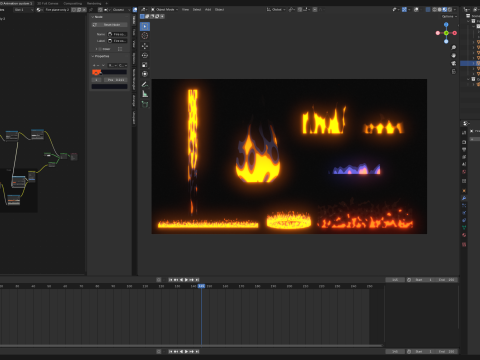
Task: Switch to the Compositing workspace tab
Action: point(73,3)
